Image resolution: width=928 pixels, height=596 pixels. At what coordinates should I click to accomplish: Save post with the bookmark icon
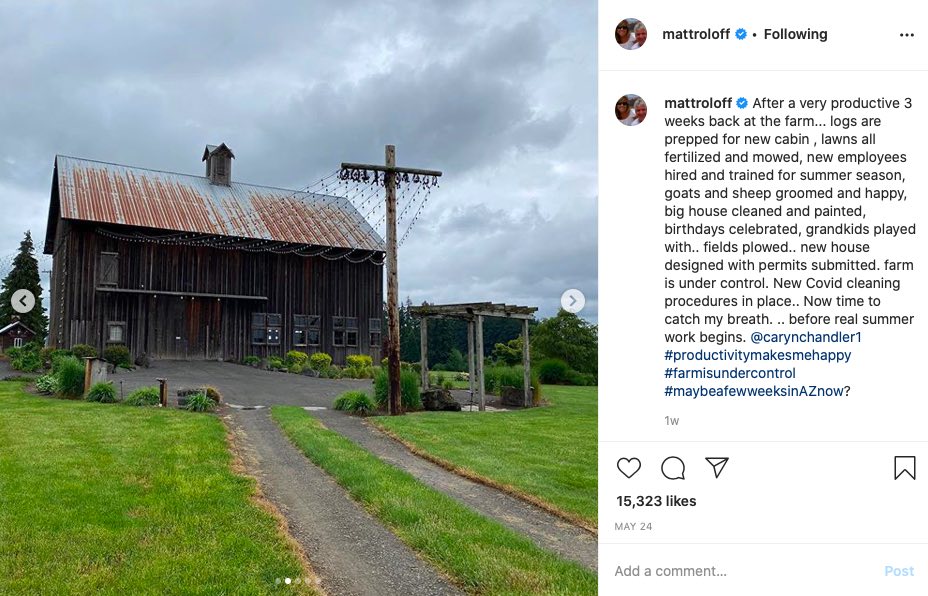coord(904,468)
